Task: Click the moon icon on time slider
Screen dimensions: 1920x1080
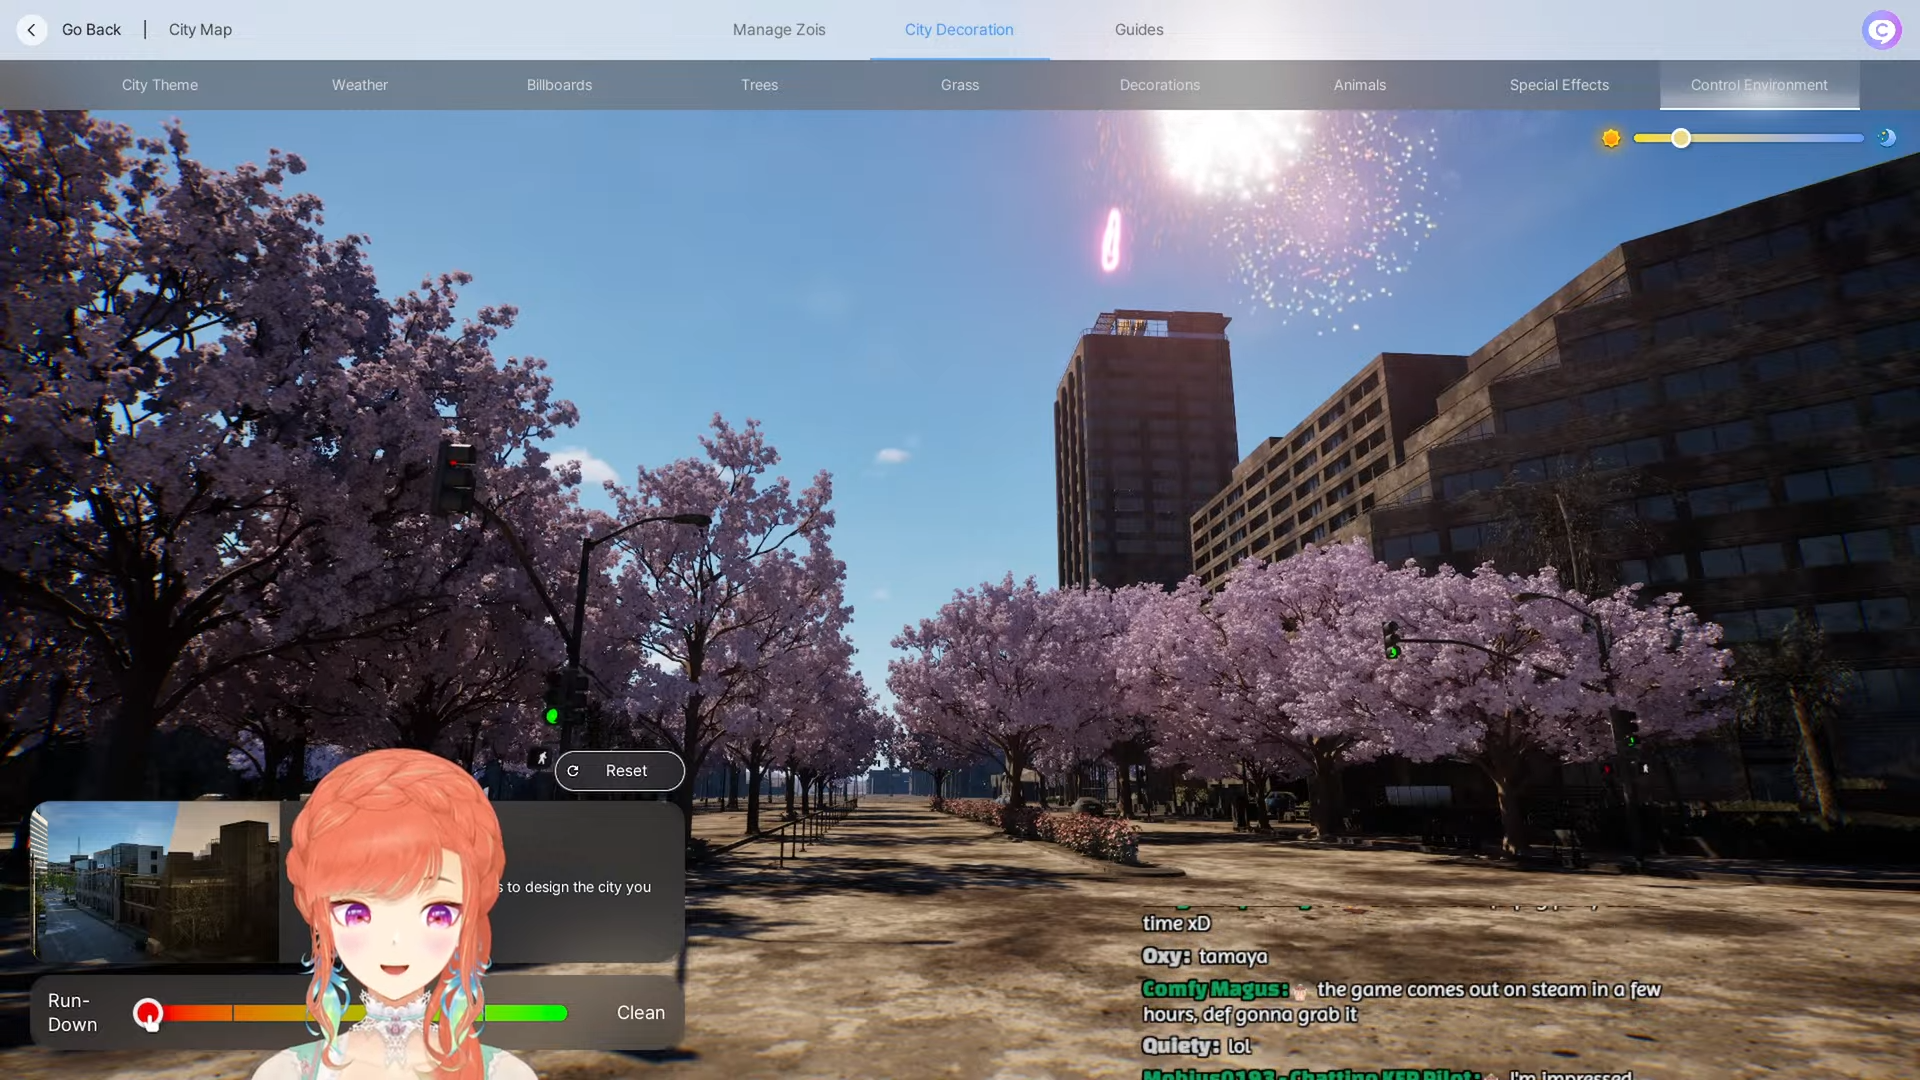Action: point(1886,138)
